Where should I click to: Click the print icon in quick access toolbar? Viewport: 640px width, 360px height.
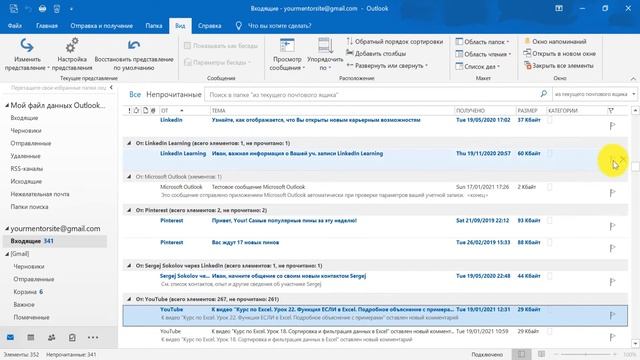[x=42, y=9]
